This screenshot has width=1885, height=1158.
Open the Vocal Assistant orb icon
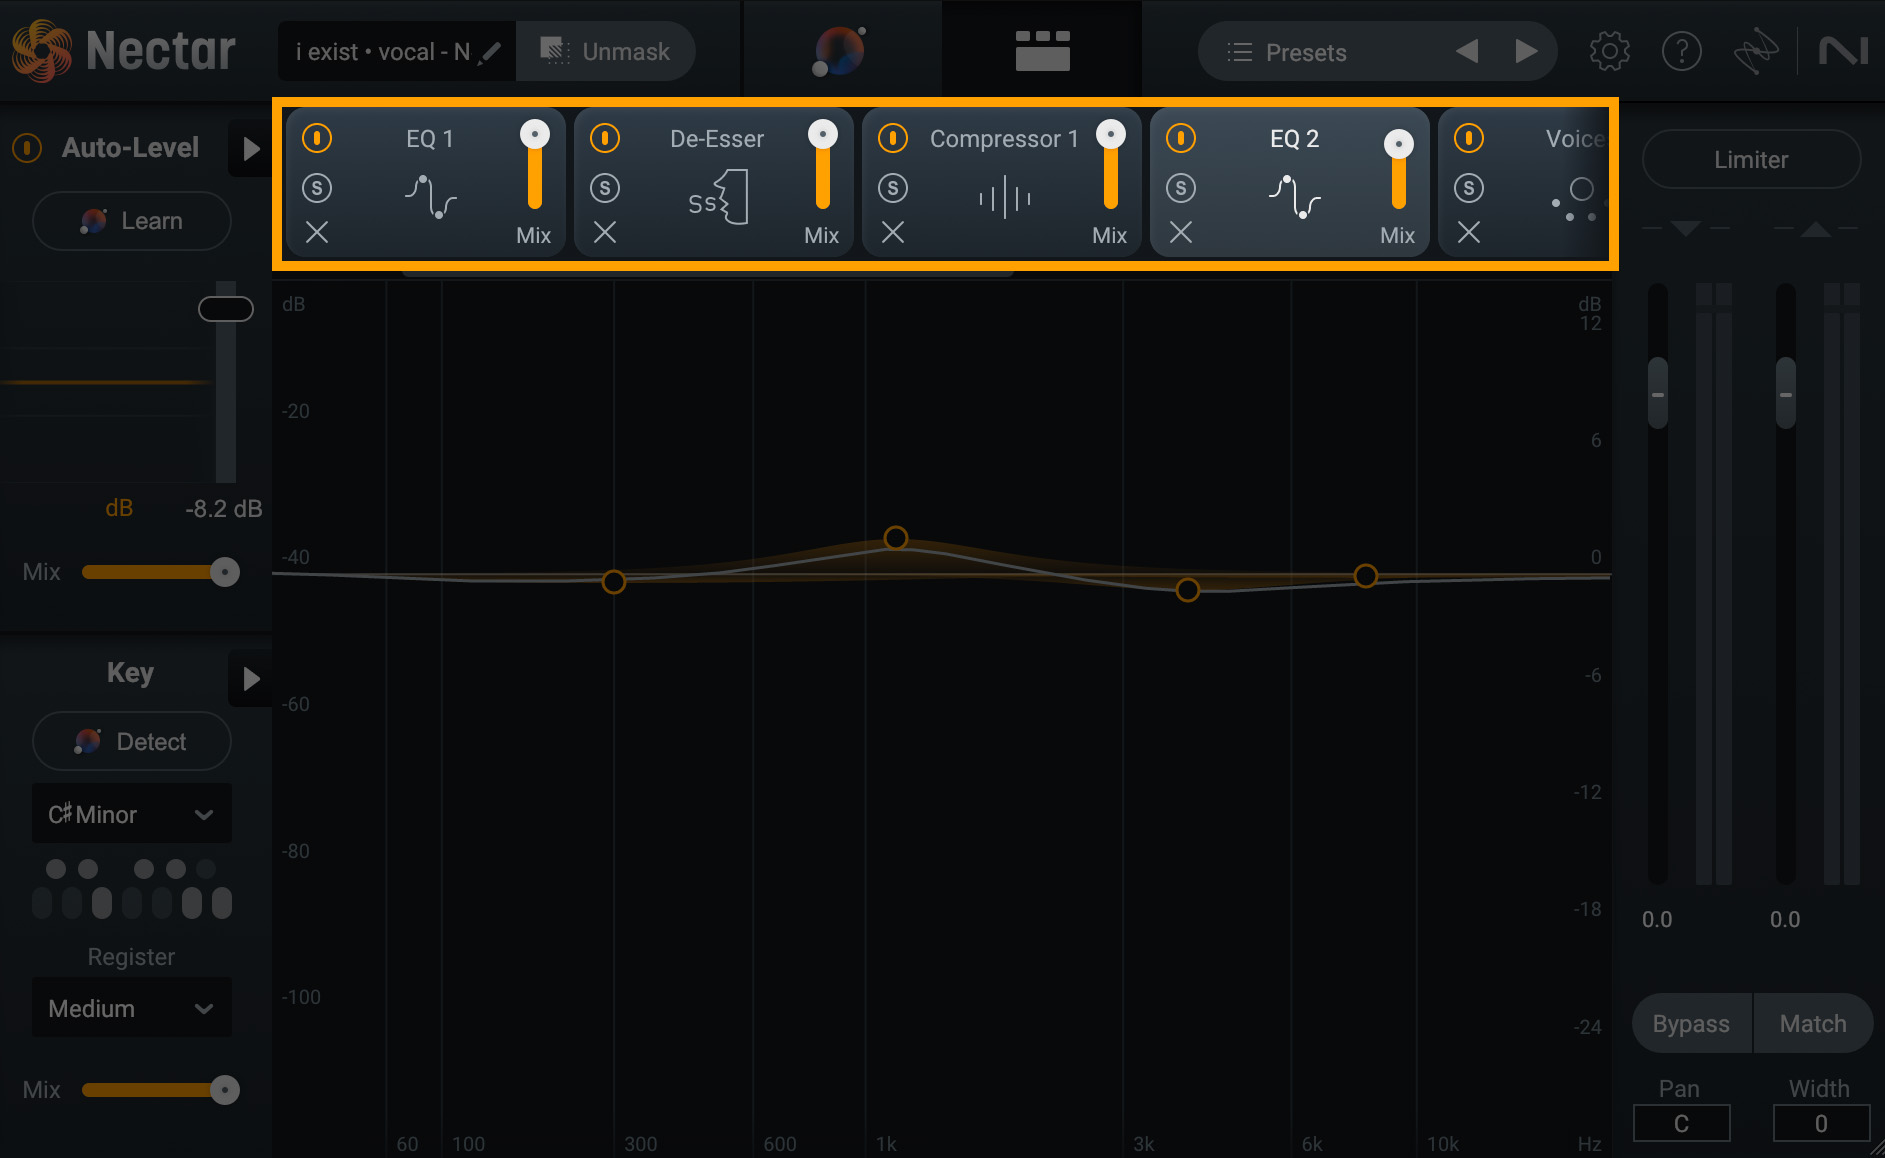click(x=840, y=51)
